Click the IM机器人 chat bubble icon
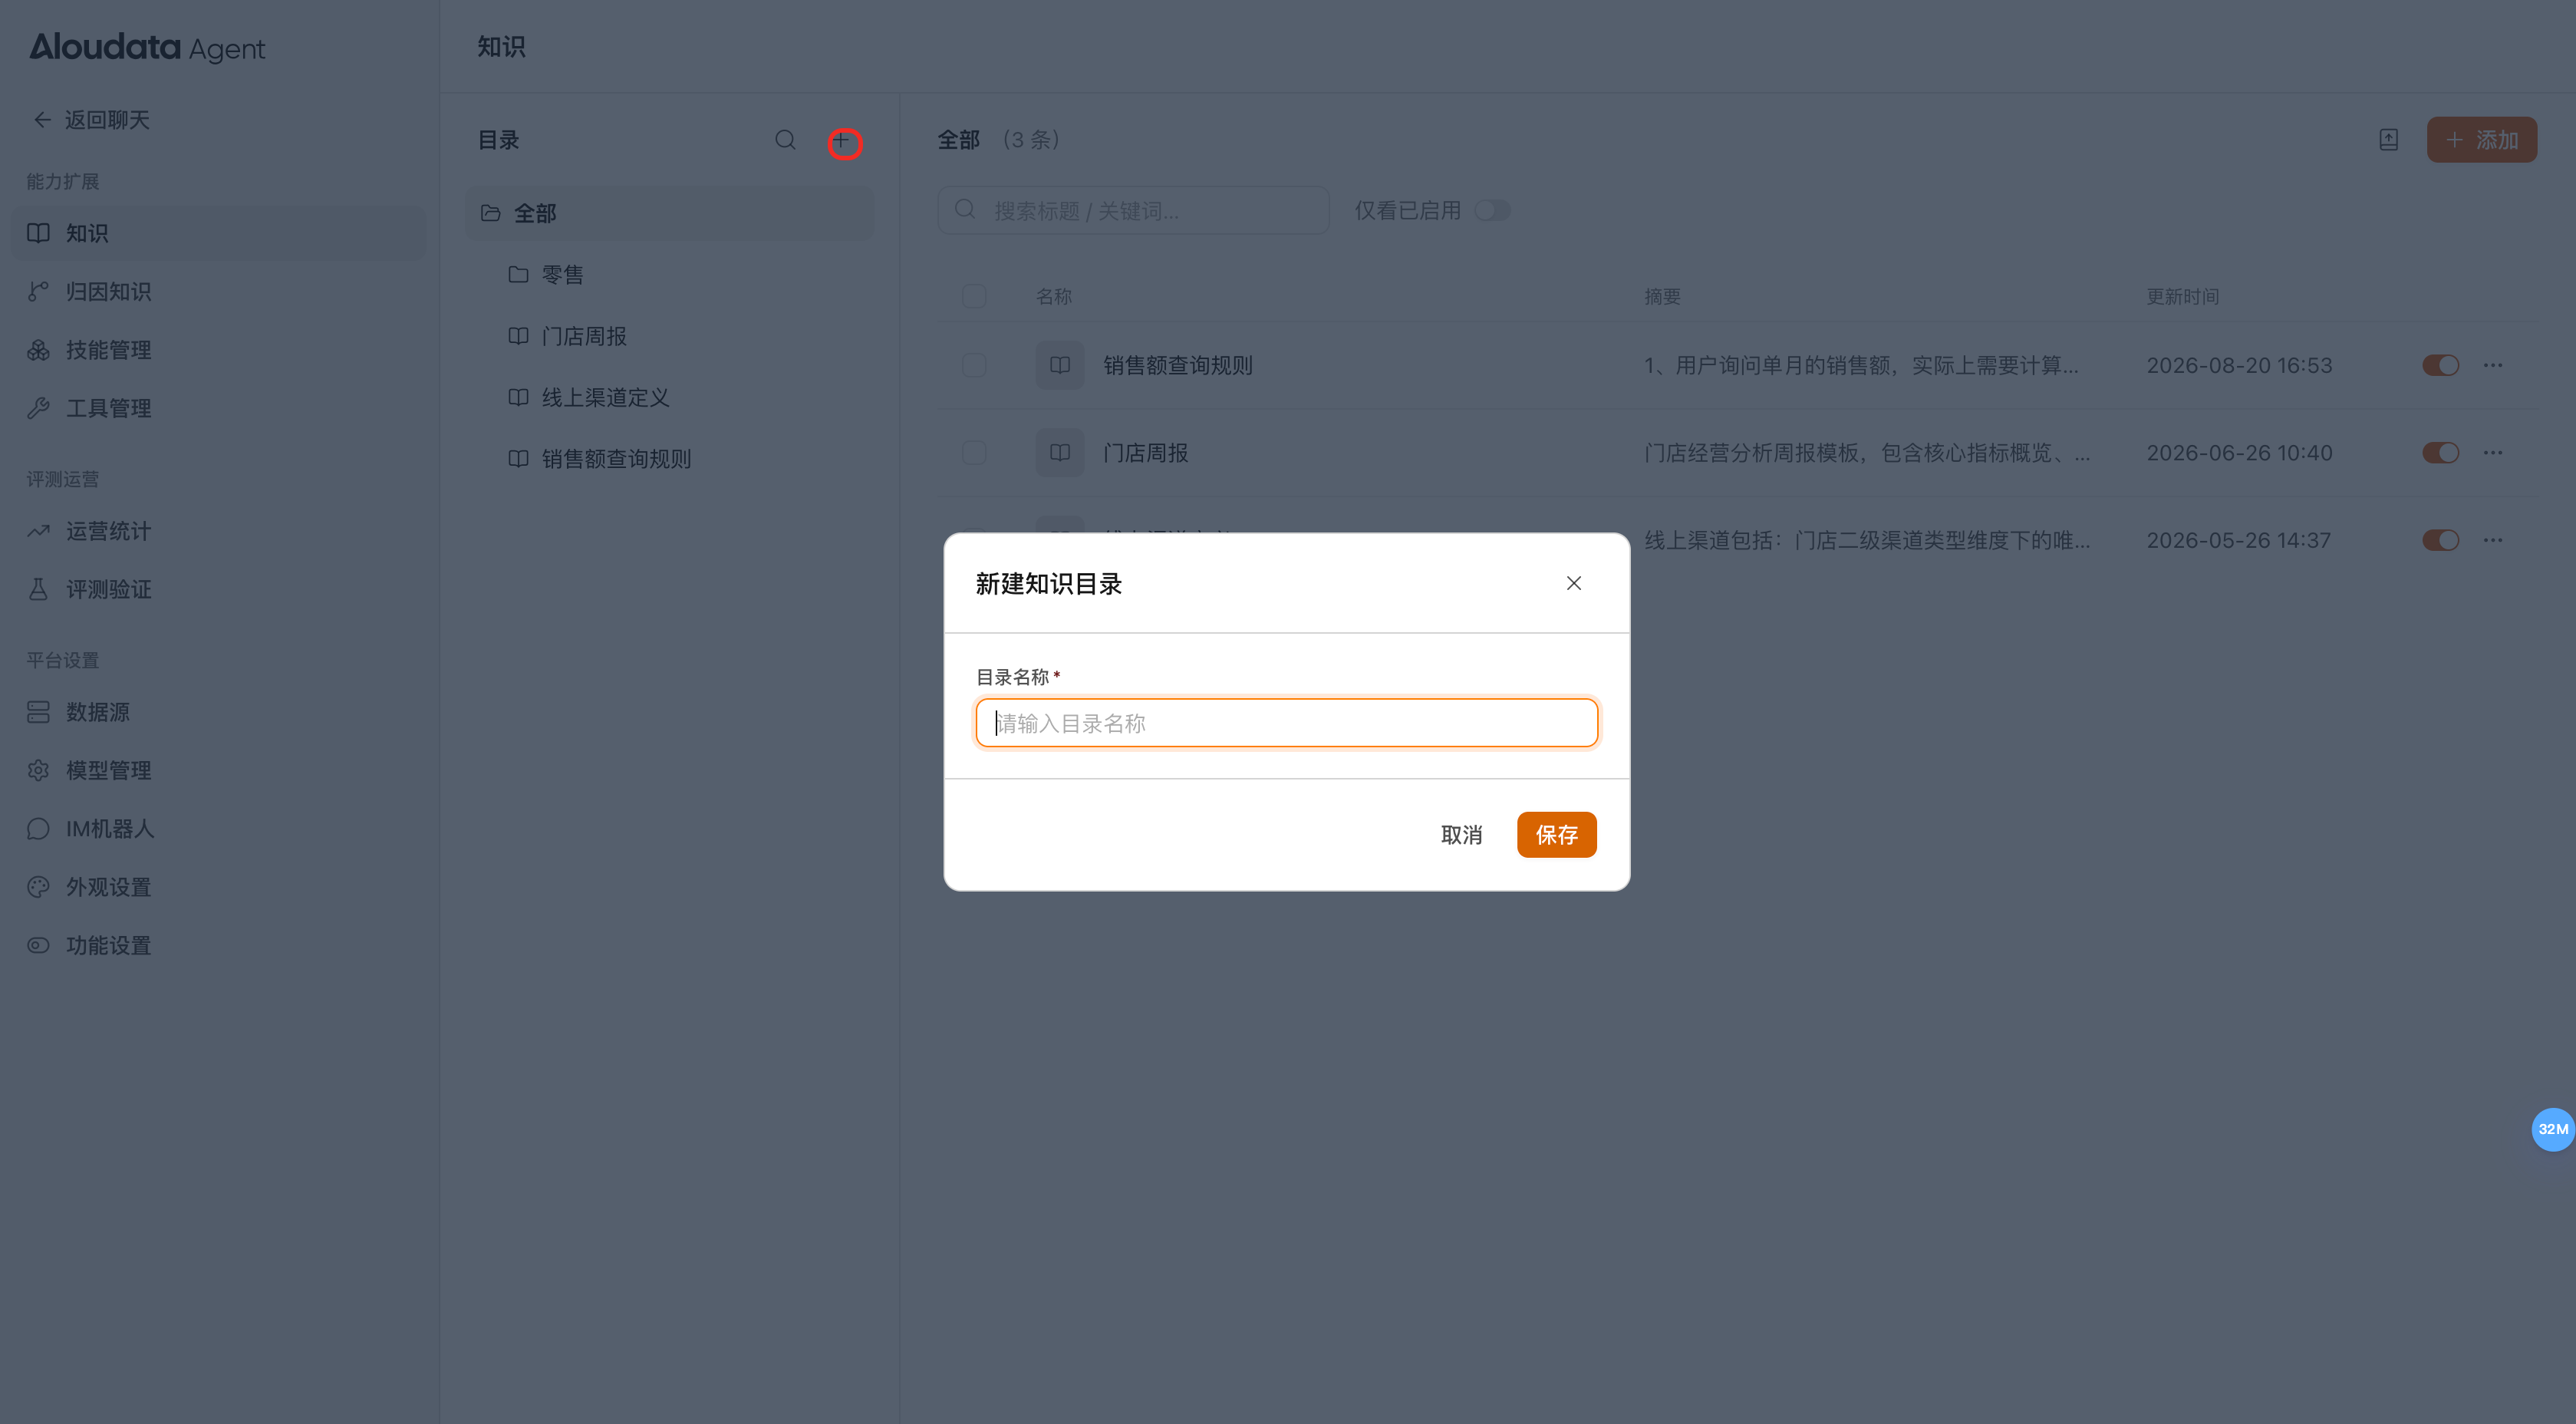This screenshot has height=1424, width=2576. click(38, 829)
